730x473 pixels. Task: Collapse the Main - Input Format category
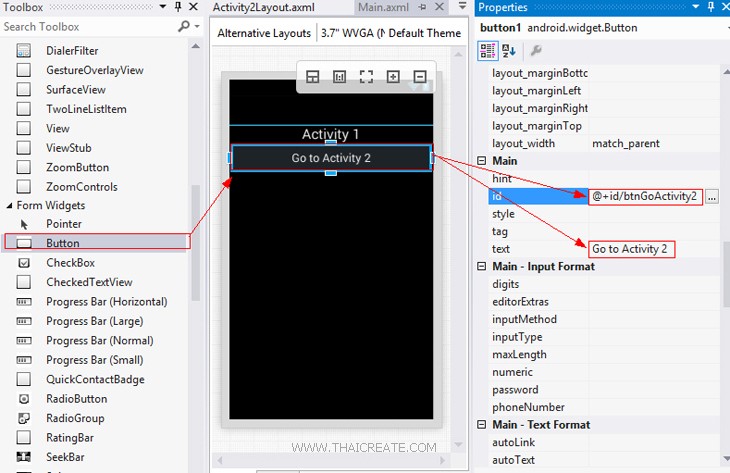(482, 266)
